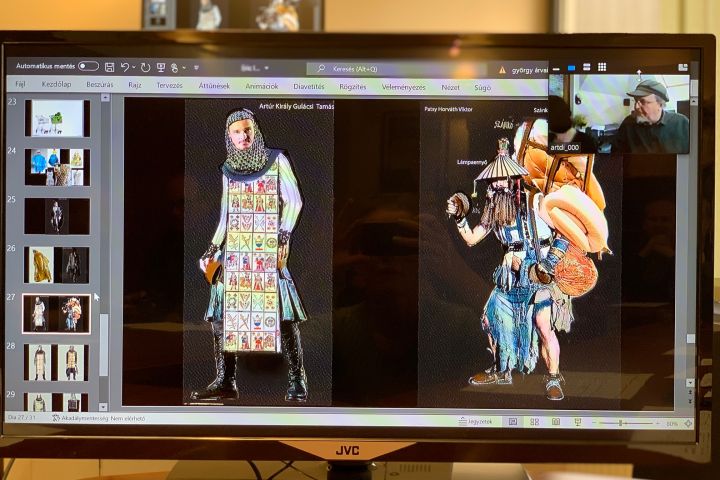Start presentation from beginning icon in quick access toolbar

[161, 68]
